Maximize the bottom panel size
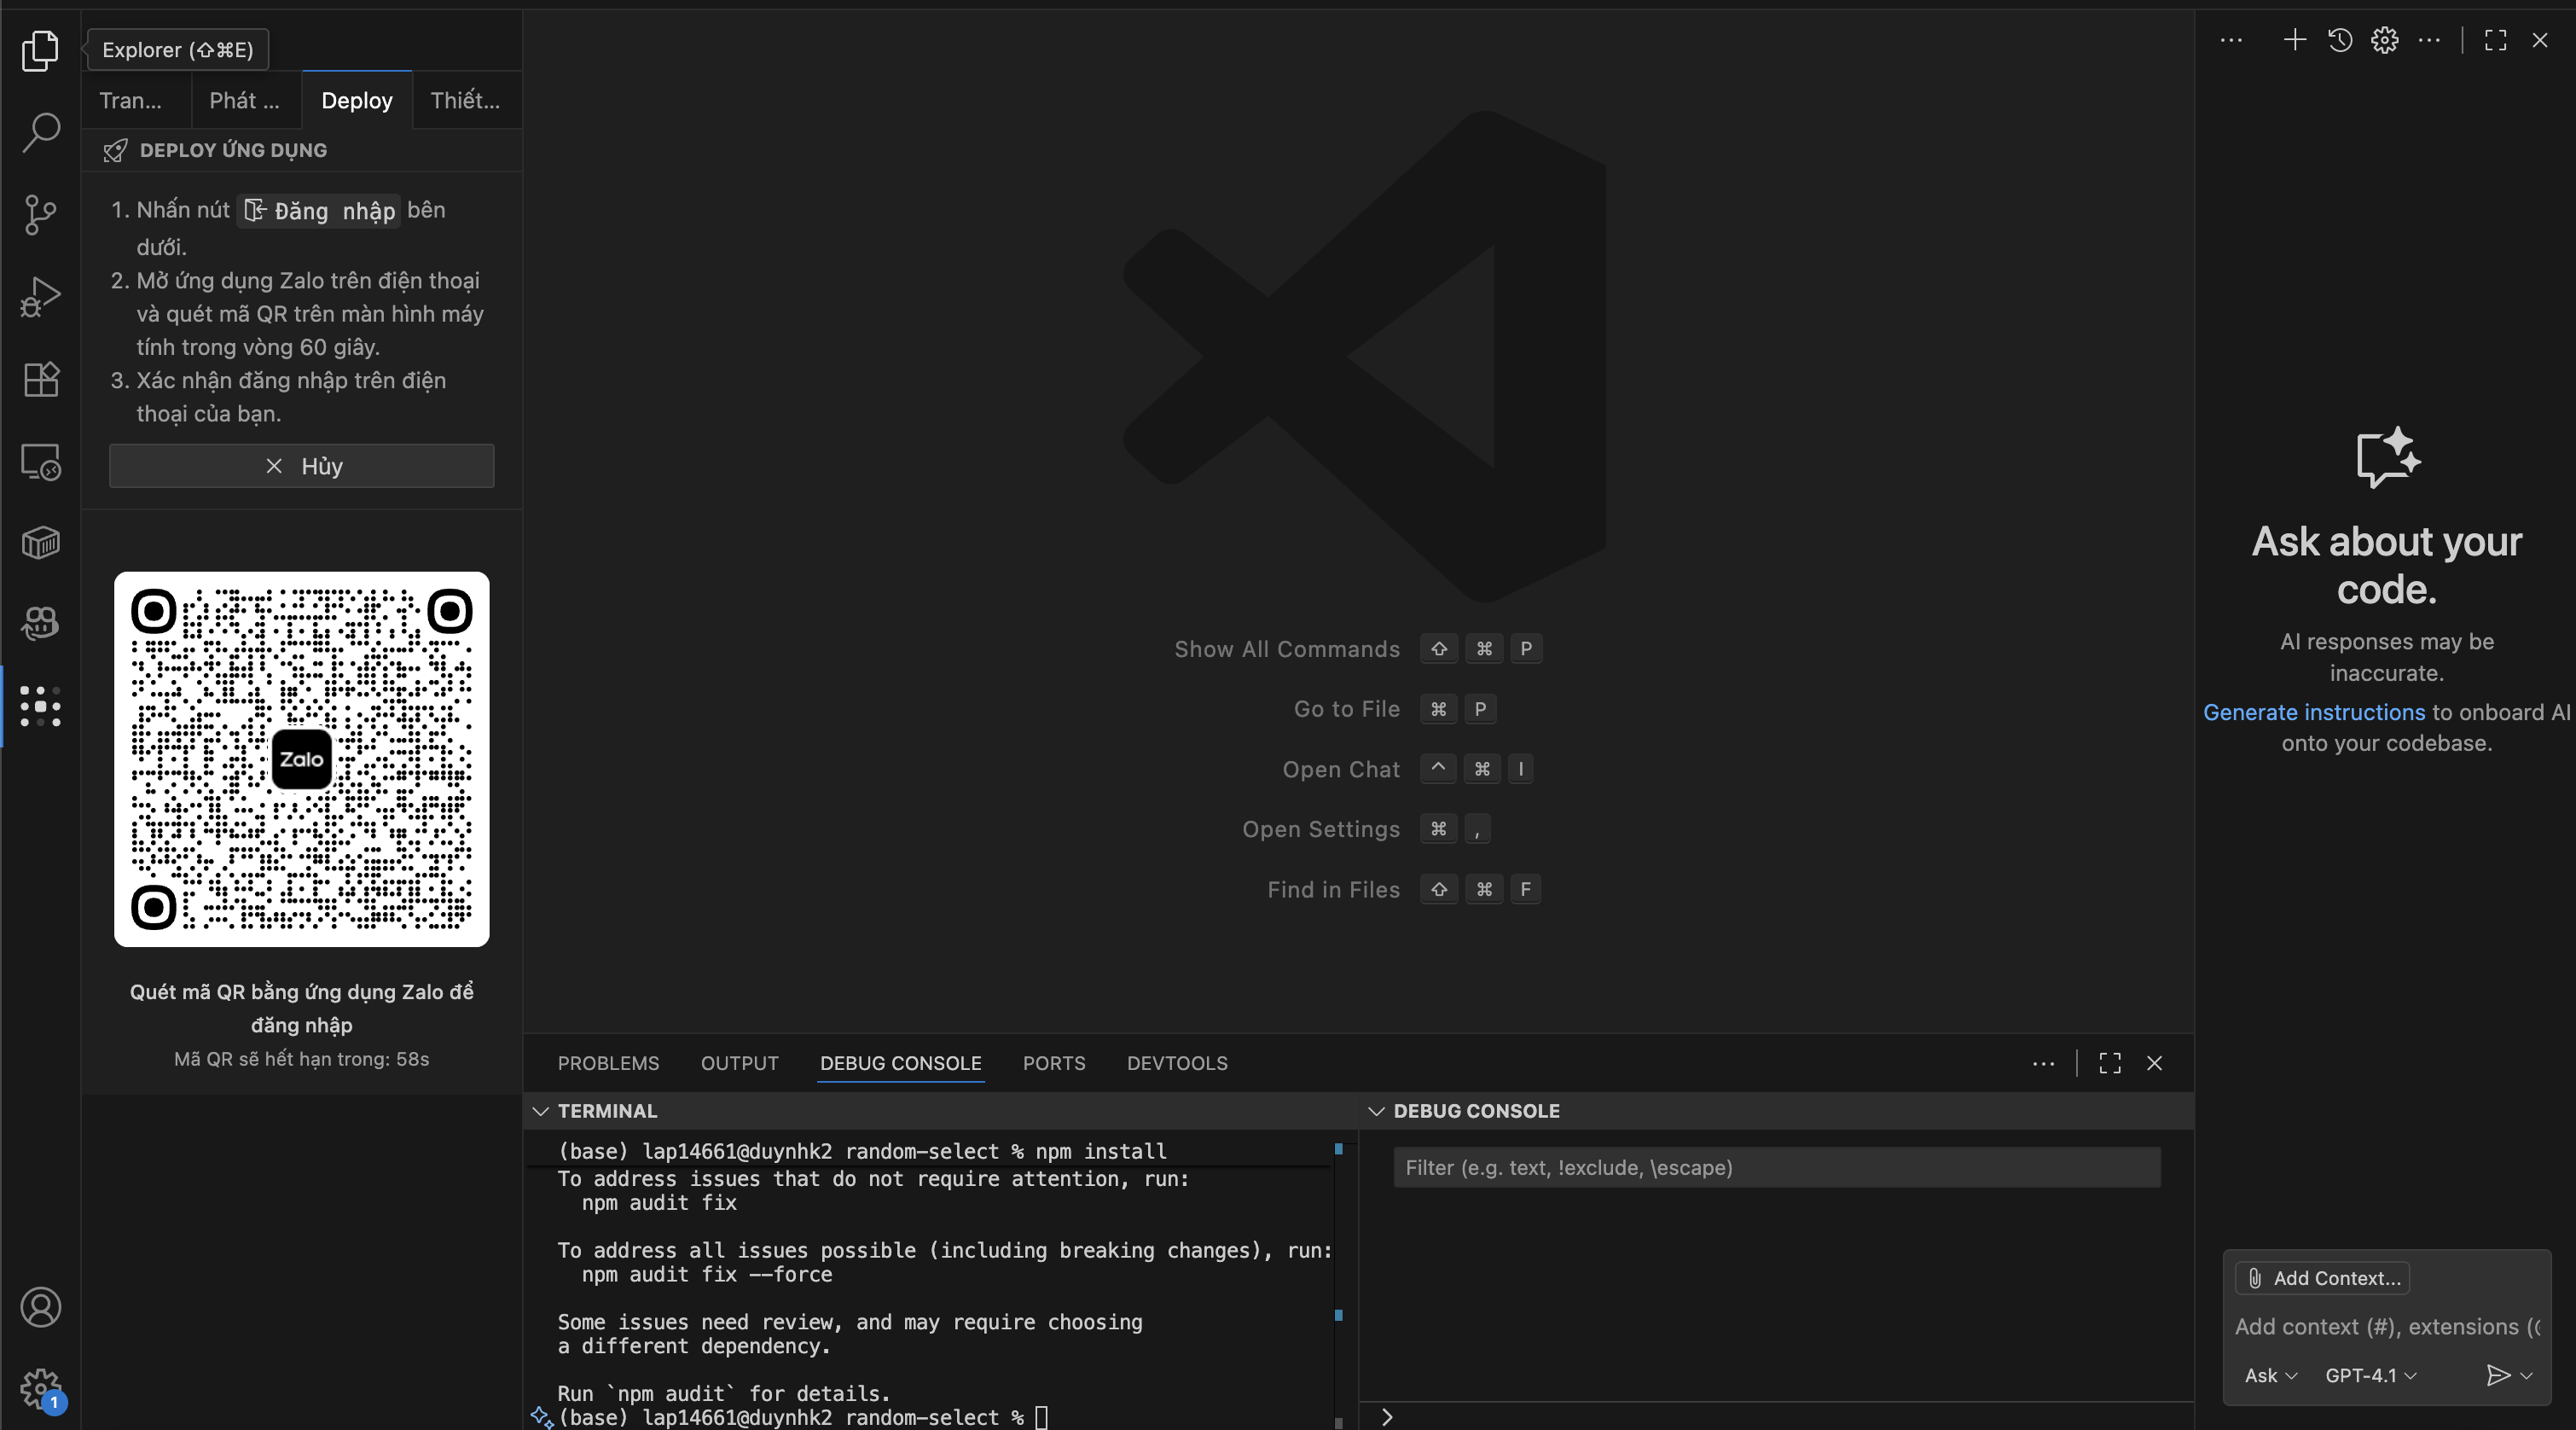The width and height of the screenshot is (2576, 1430). pyautogui.click(x=2110, y=1063)
